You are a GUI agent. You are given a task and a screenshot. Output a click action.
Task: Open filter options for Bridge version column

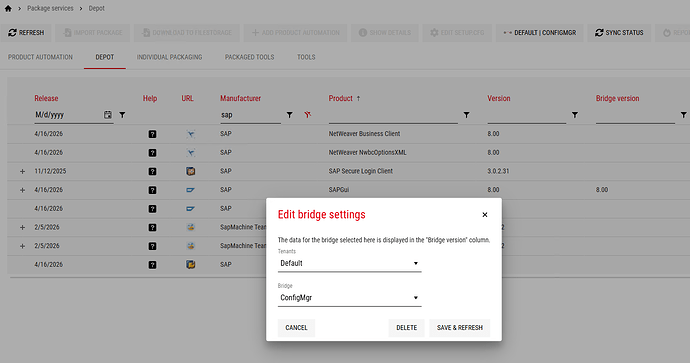[x=683, y=115]
